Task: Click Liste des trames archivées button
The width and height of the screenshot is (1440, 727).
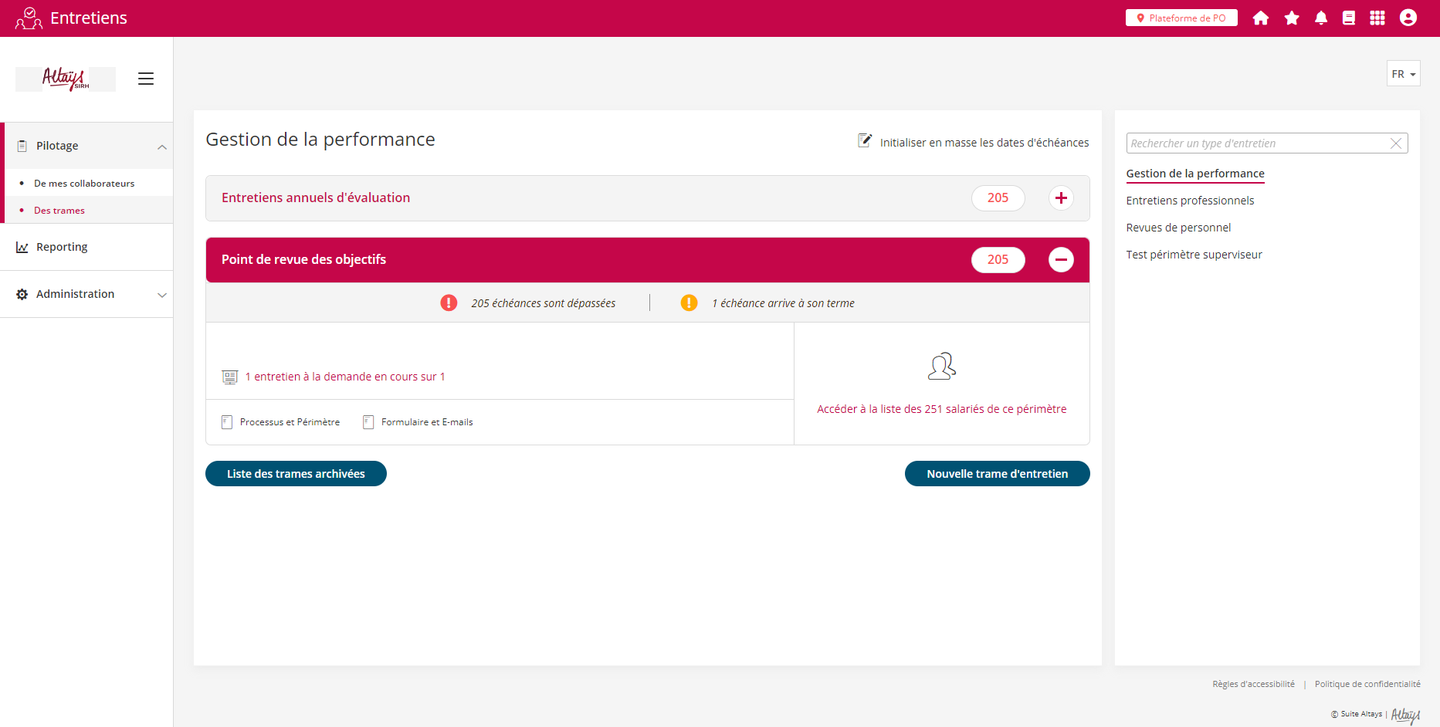Action: coord(296,474)
